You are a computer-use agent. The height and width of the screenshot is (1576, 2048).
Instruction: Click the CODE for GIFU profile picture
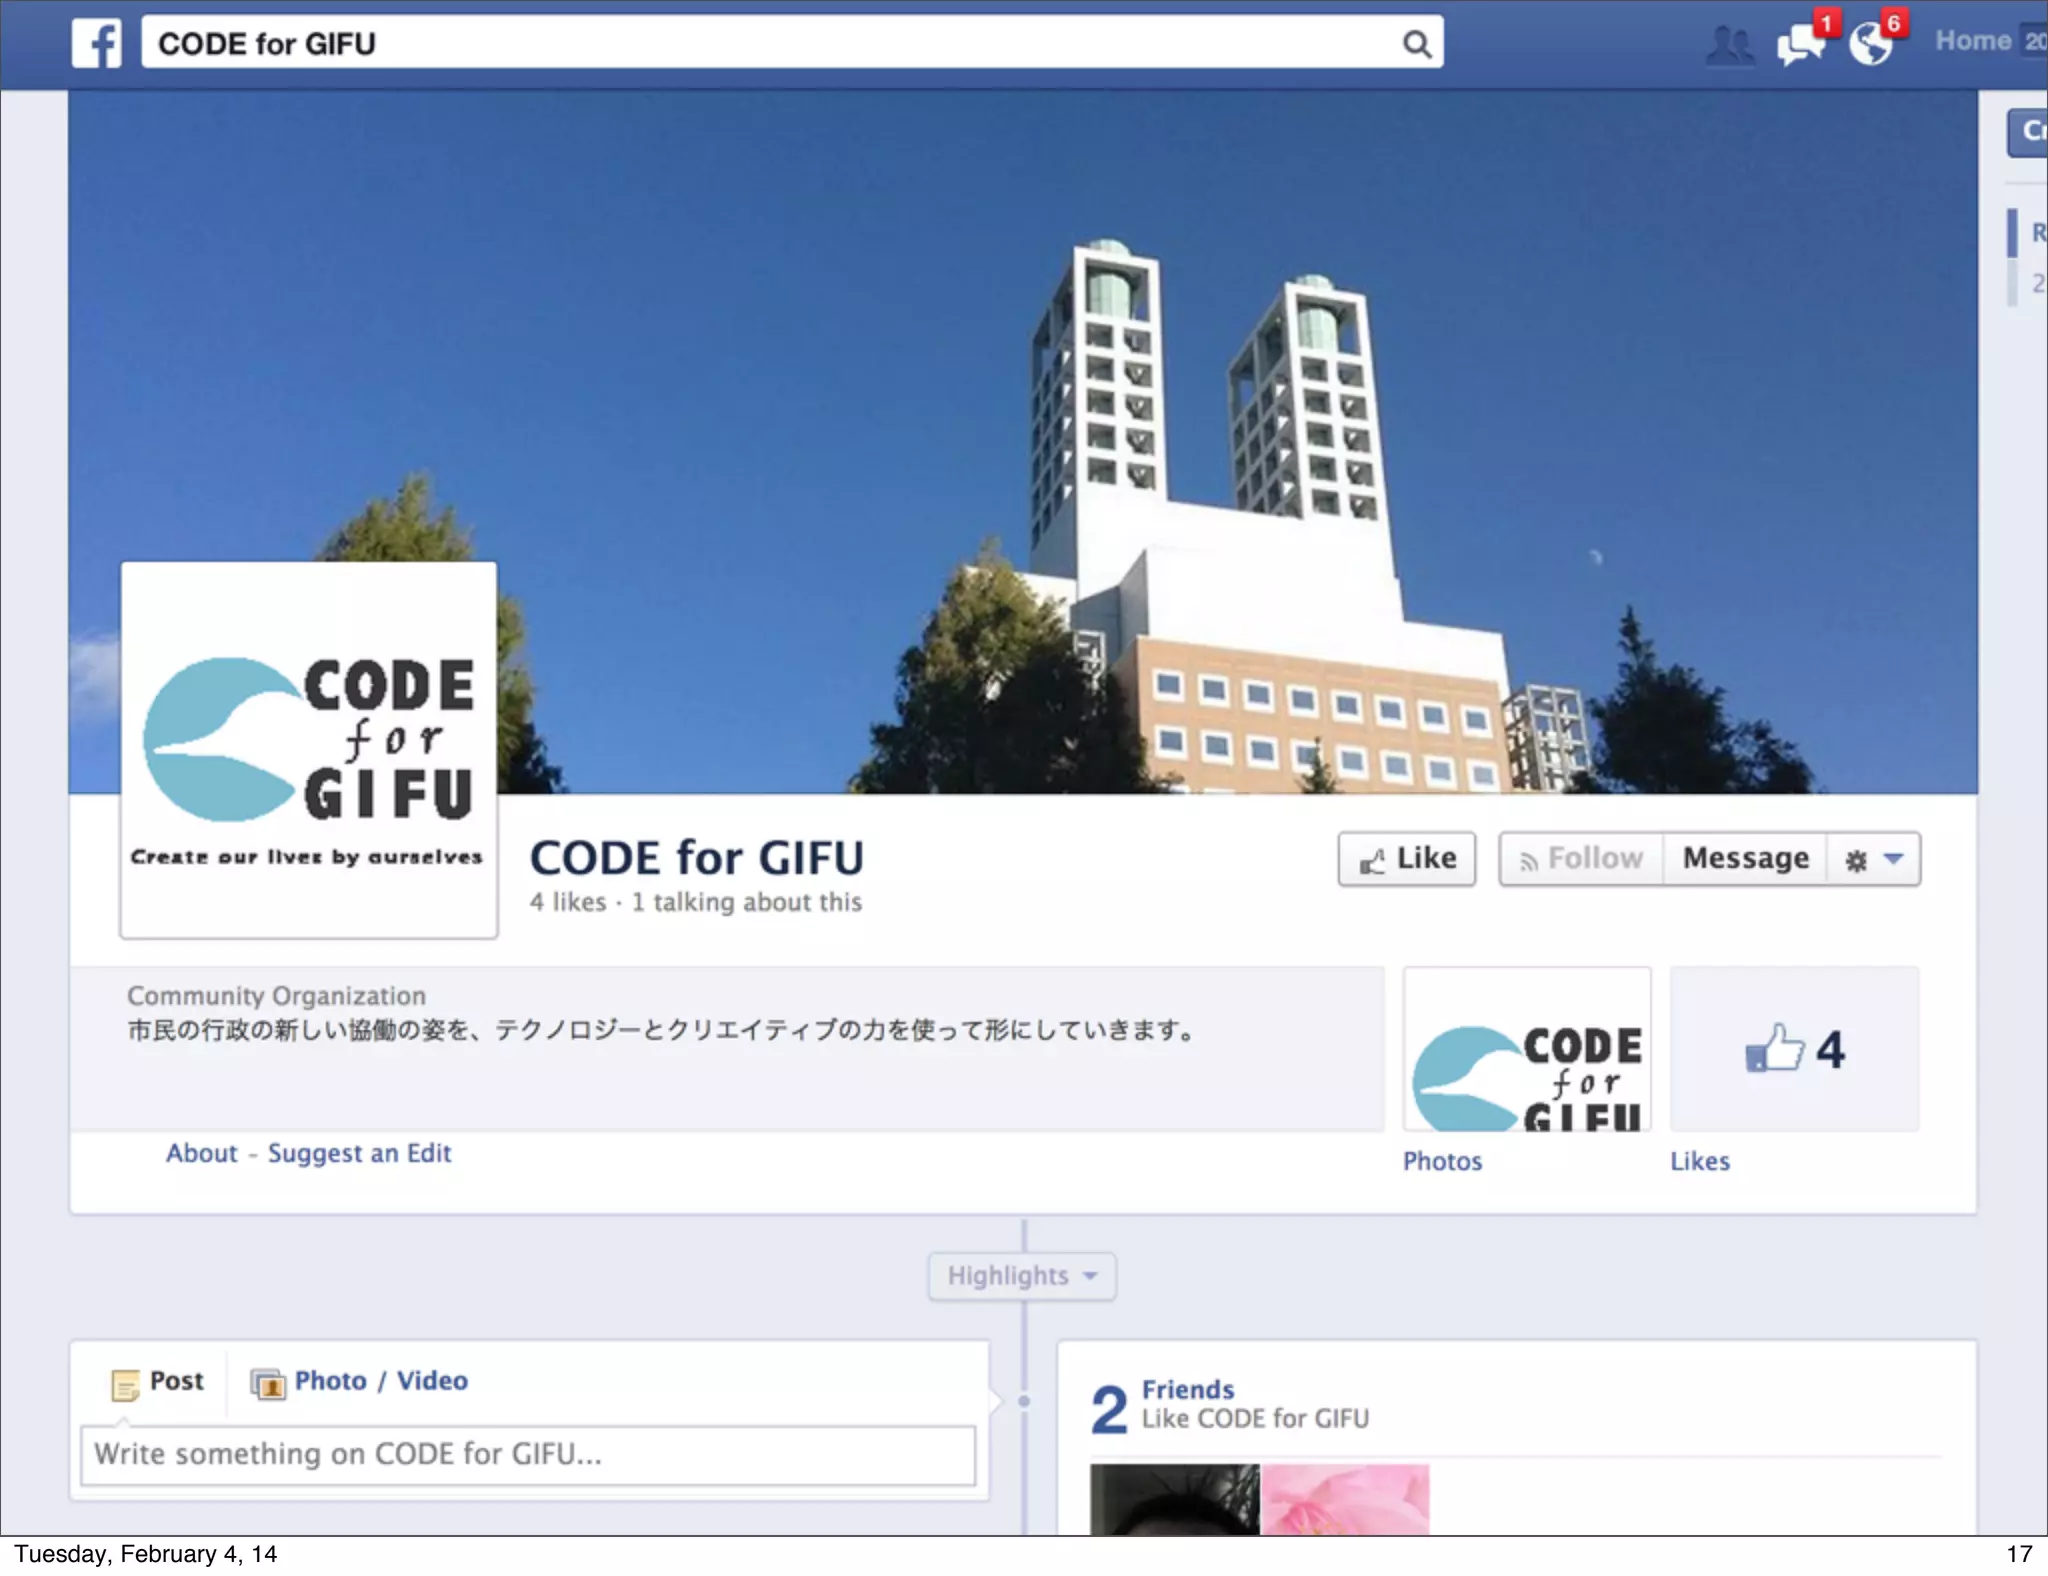point(309,749)
